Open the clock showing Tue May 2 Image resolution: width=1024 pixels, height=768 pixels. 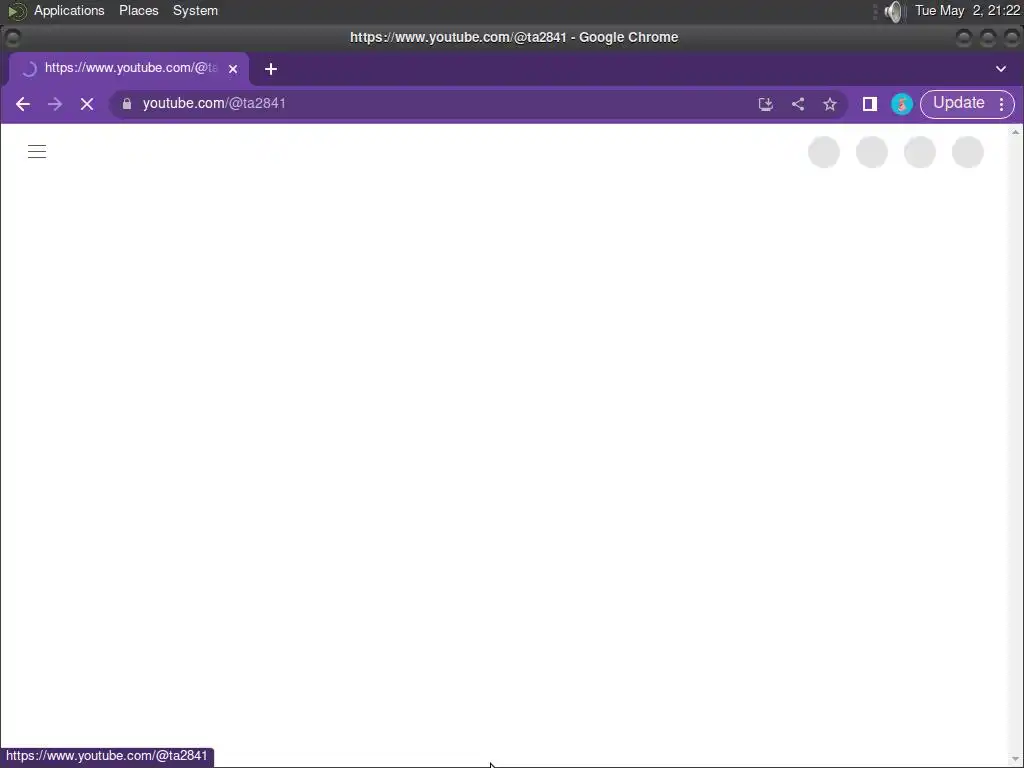click(x=967, y=10)
